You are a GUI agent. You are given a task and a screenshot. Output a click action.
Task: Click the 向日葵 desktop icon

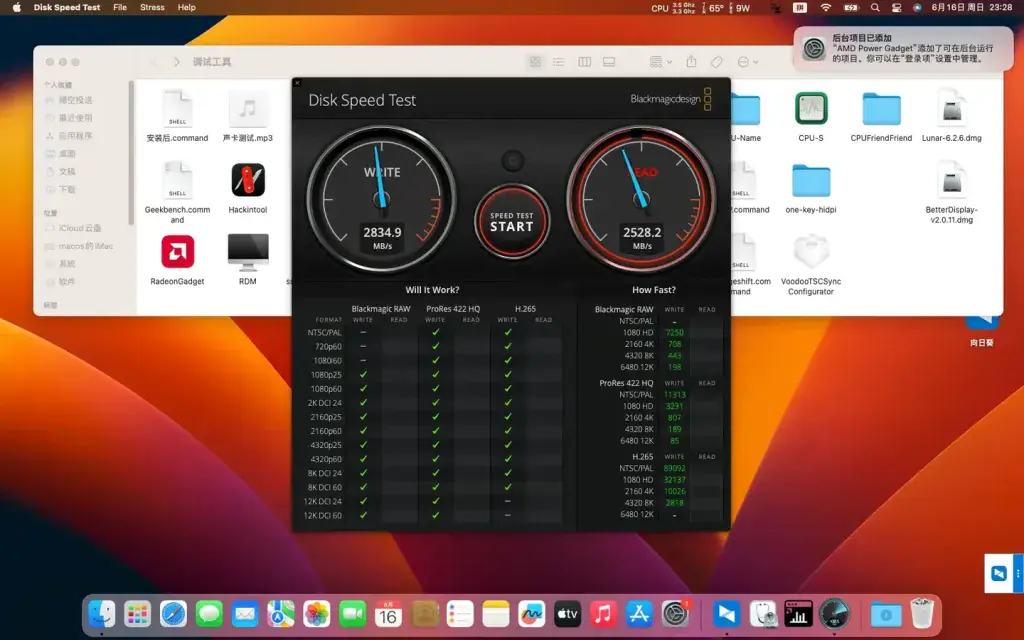pyautogui.click(x=982, y=330)
